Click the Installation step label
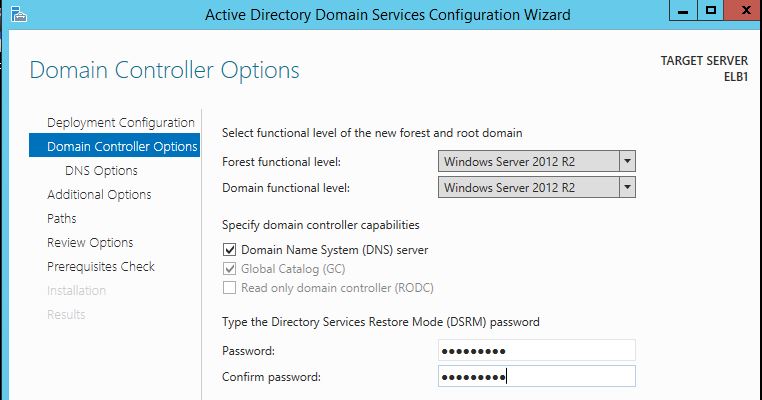762x400 pixels. point(76,290)
